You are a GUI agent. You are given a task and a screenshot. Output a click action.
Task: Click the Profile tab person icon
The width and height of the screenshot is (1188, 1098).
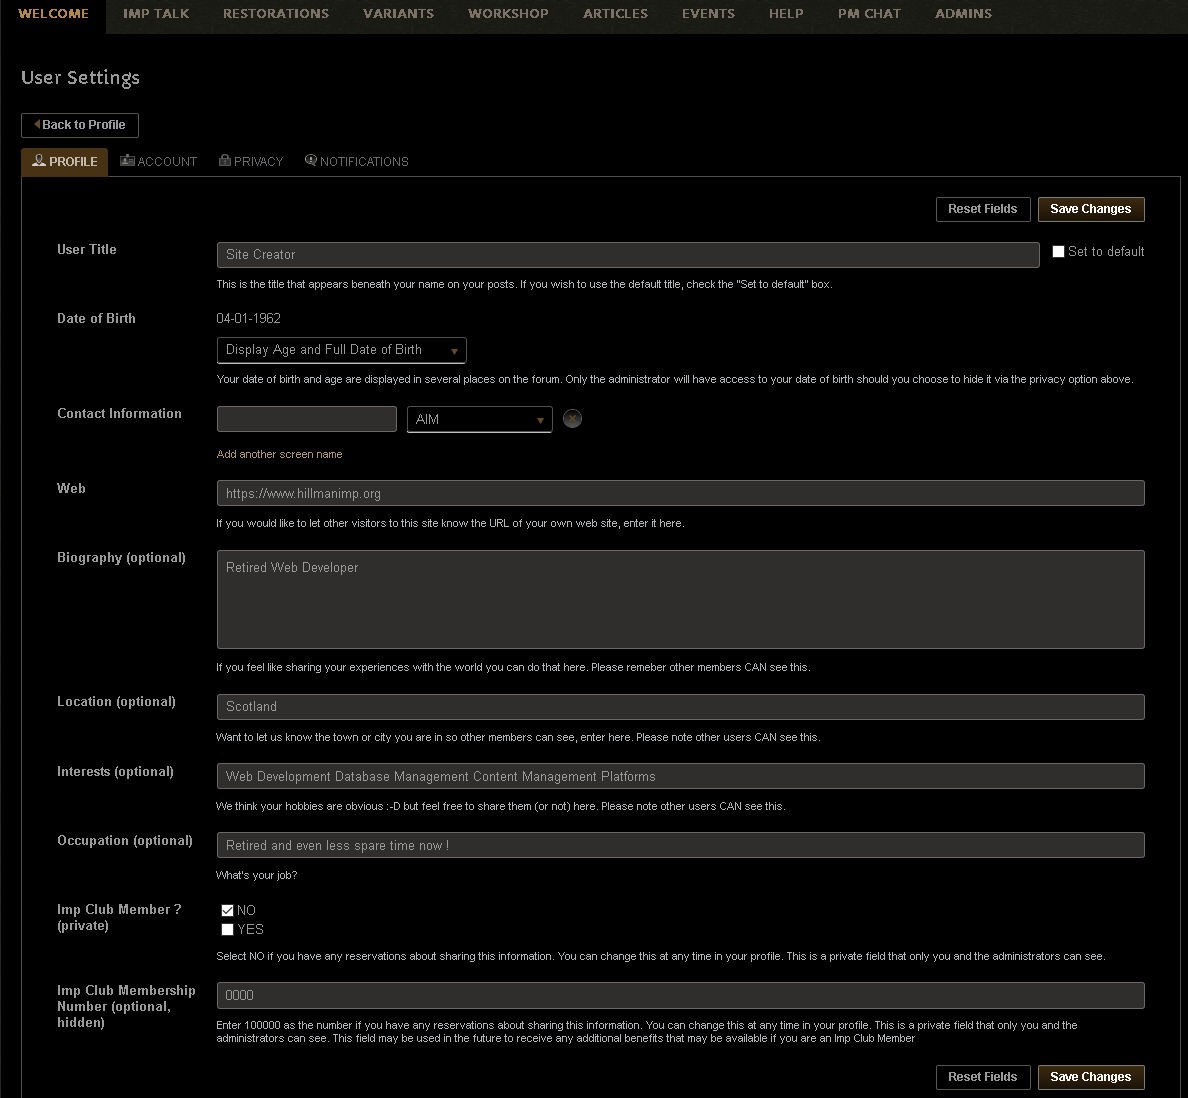point(39,161)
